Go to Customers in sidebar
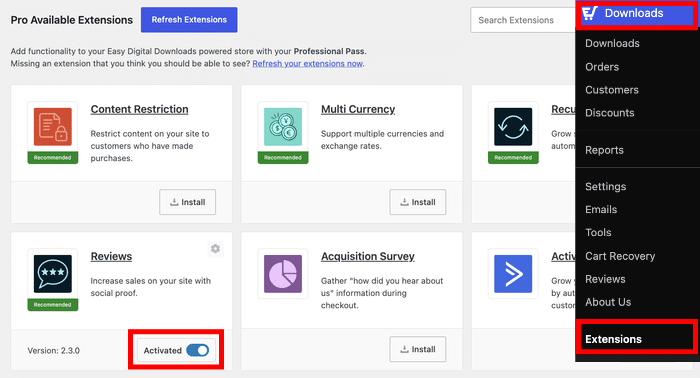This screenshot has height=378, width=700. click(x=612, y=90)
